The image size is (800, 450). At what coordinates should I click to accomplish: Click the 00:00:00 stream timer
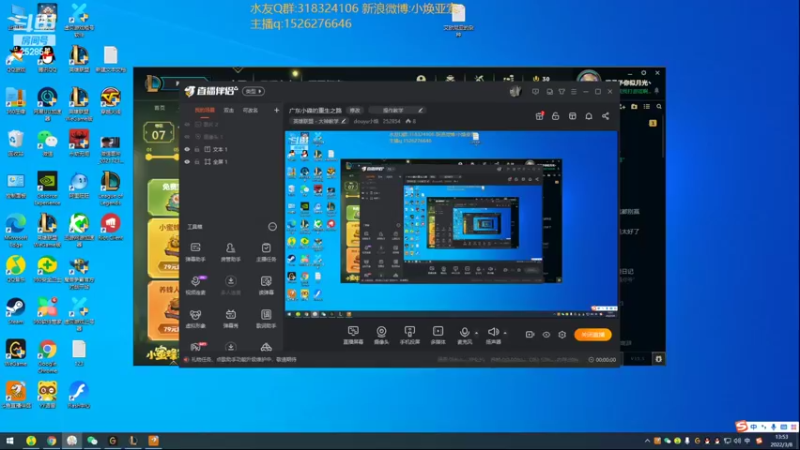click(x=602, y=360)
